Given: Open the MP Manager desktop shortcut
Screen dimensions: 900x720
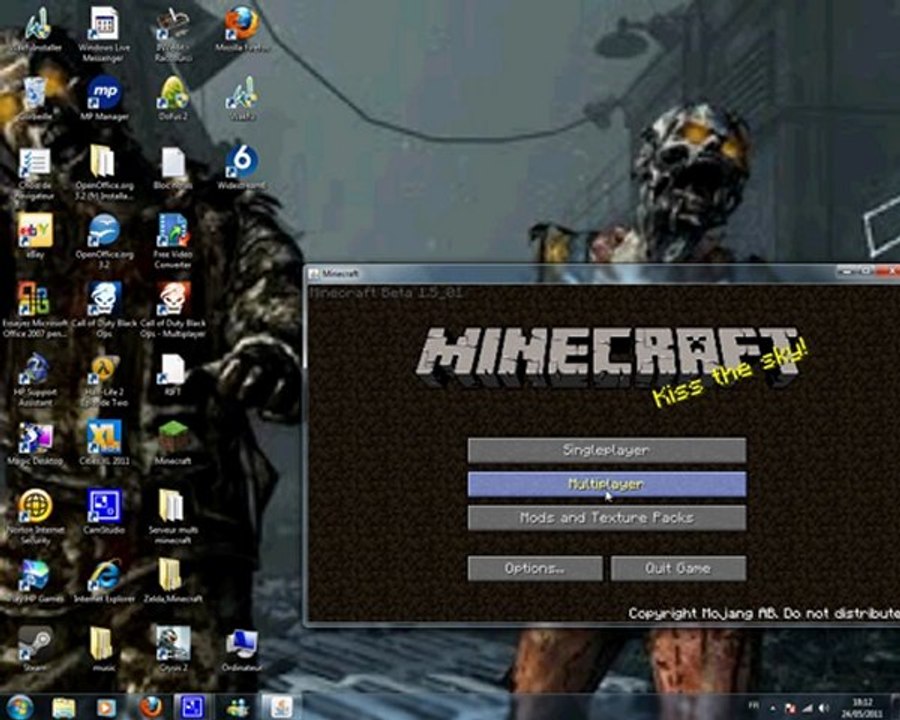Looking at the screenshot, I should click(104, 99).
